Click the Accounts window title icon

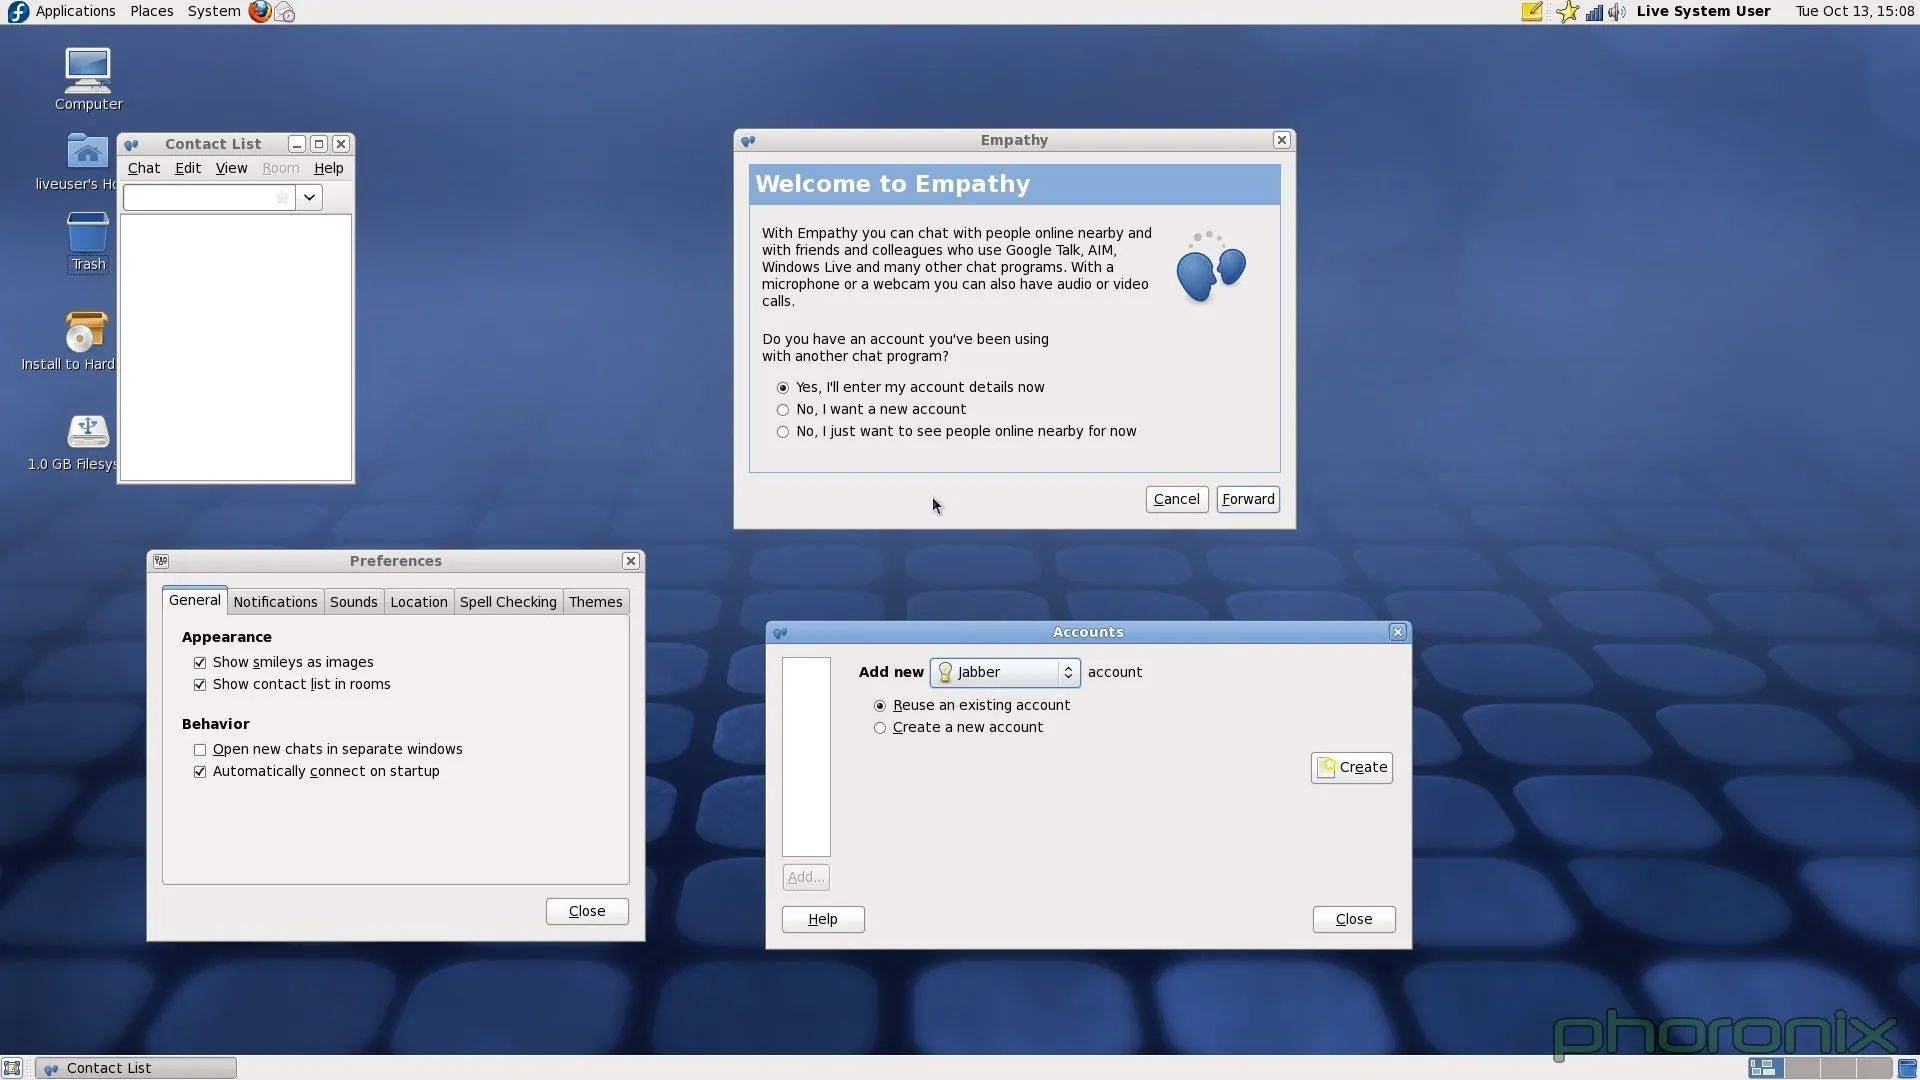click(780, 632)
